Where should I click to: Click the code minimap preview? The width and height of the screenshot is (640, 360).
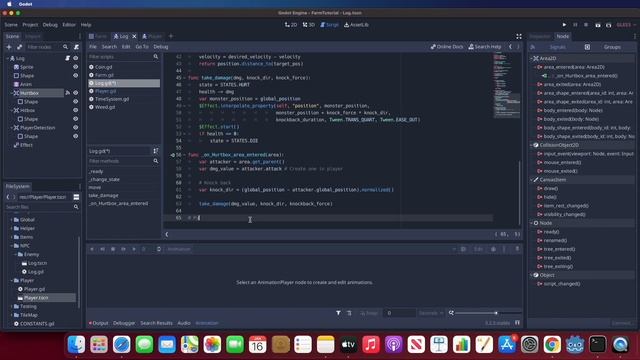coord(507,86)
